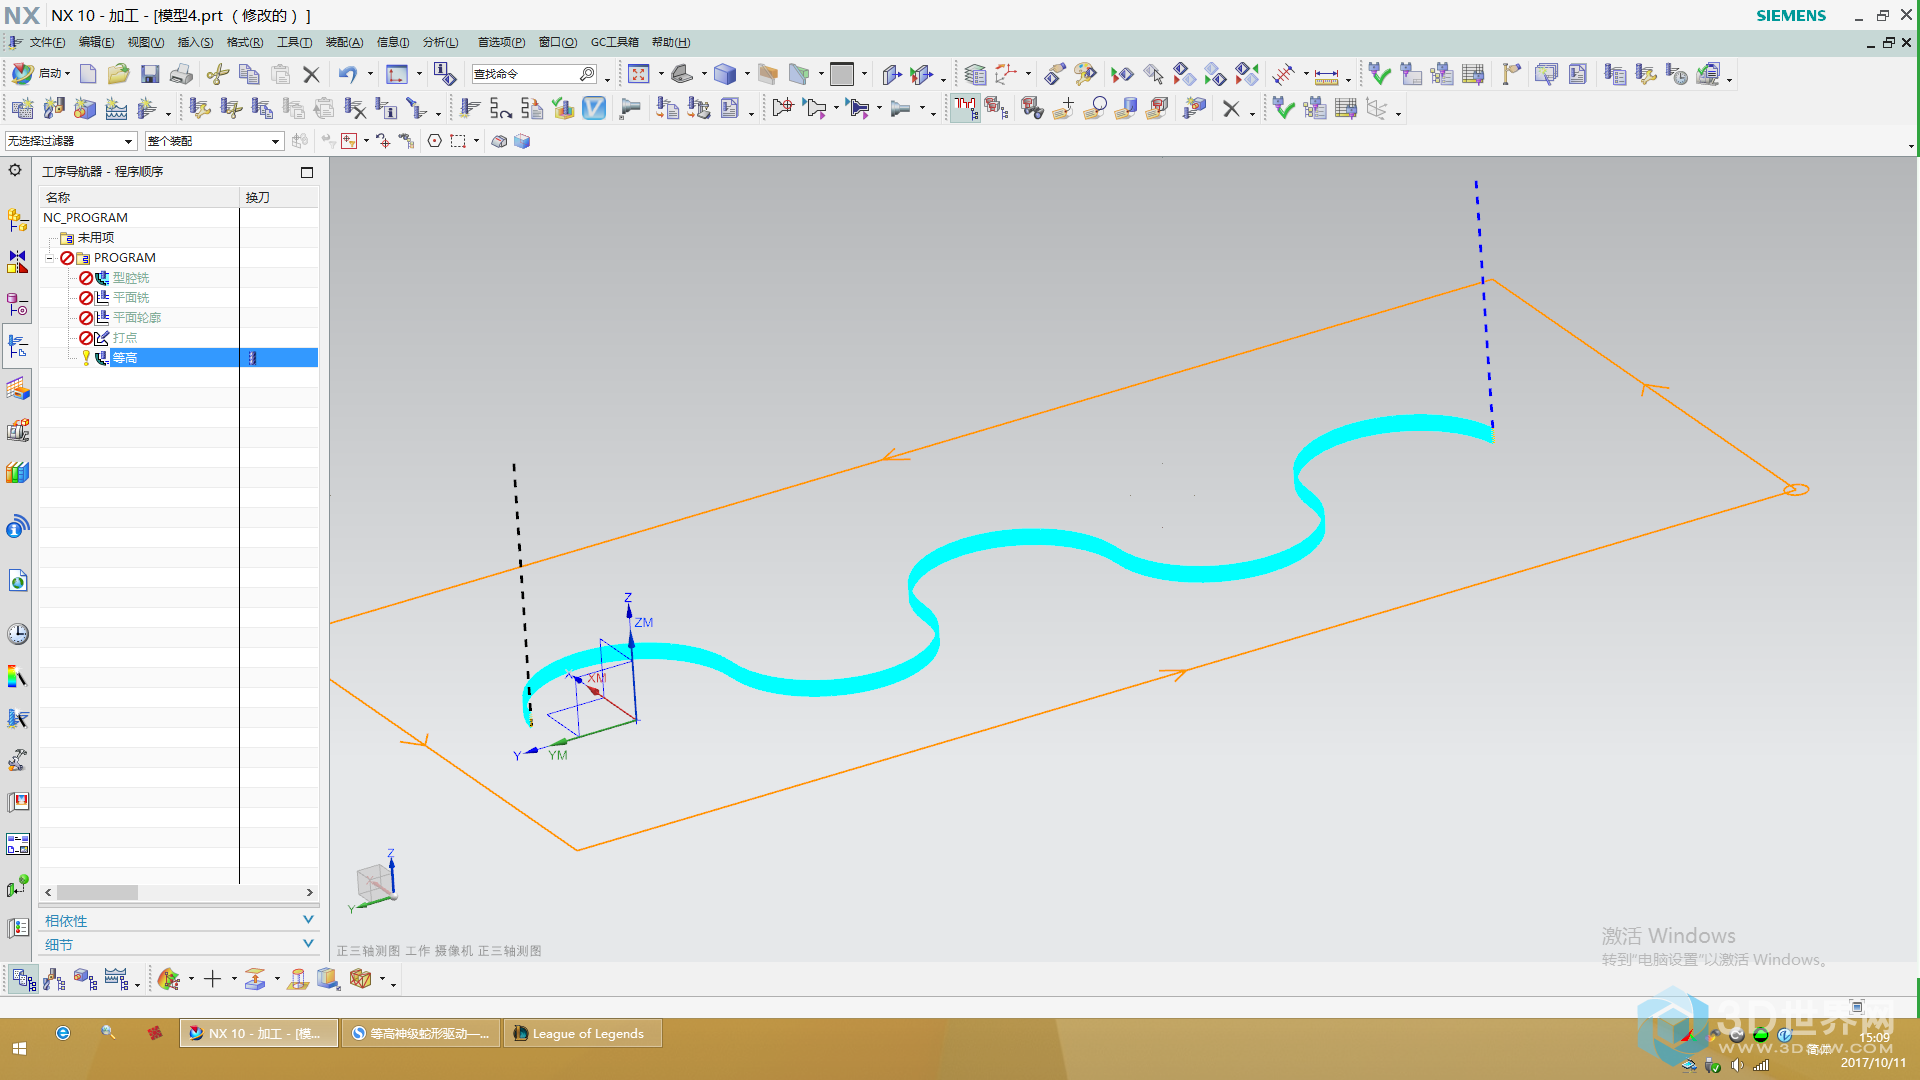The width and height of the screenshot is (1920, 1080).
Task: Click the NC_PROGRAM root node
Action: pos(85,218)
